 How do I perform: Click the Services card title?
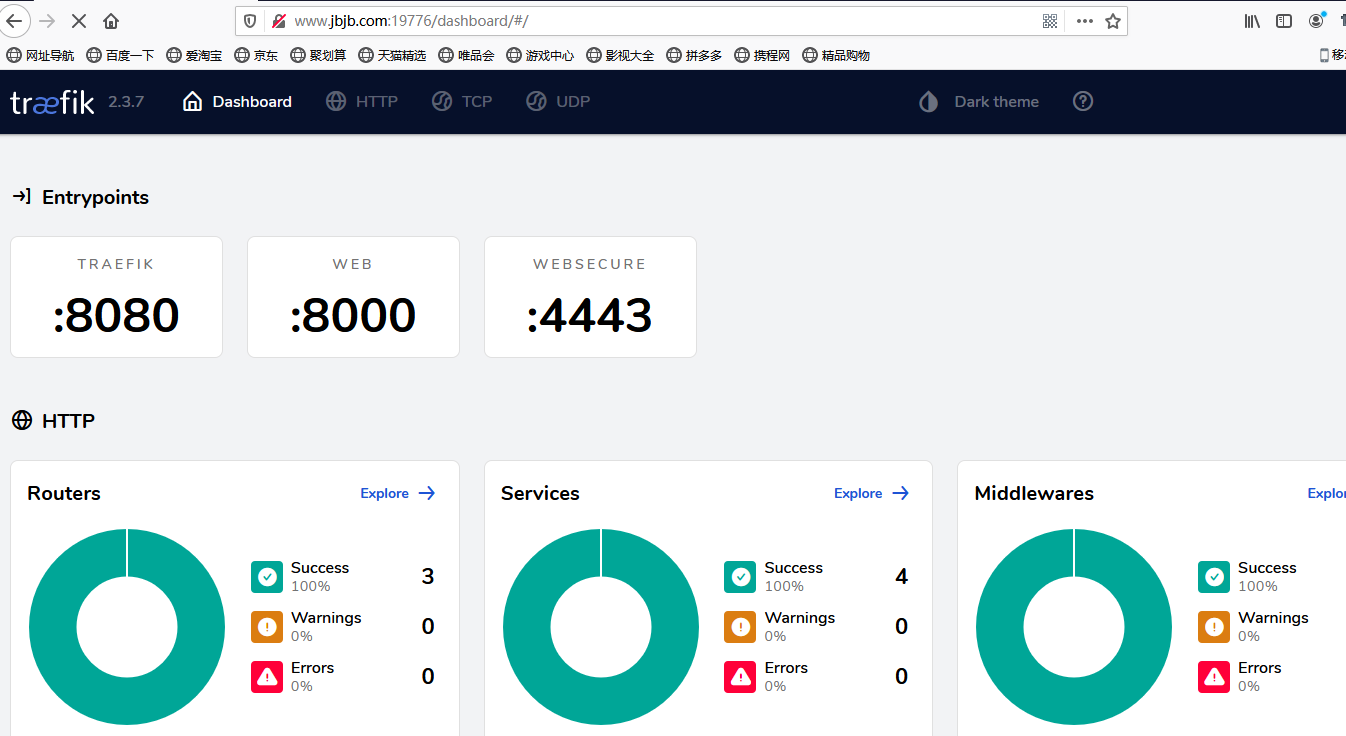click(540, 493)
